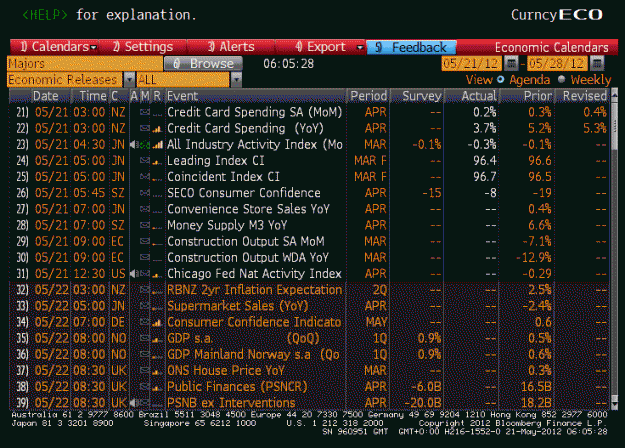625x448 pixels.
Task: Open the Alerts menu
Action: (x=231, y=47)
